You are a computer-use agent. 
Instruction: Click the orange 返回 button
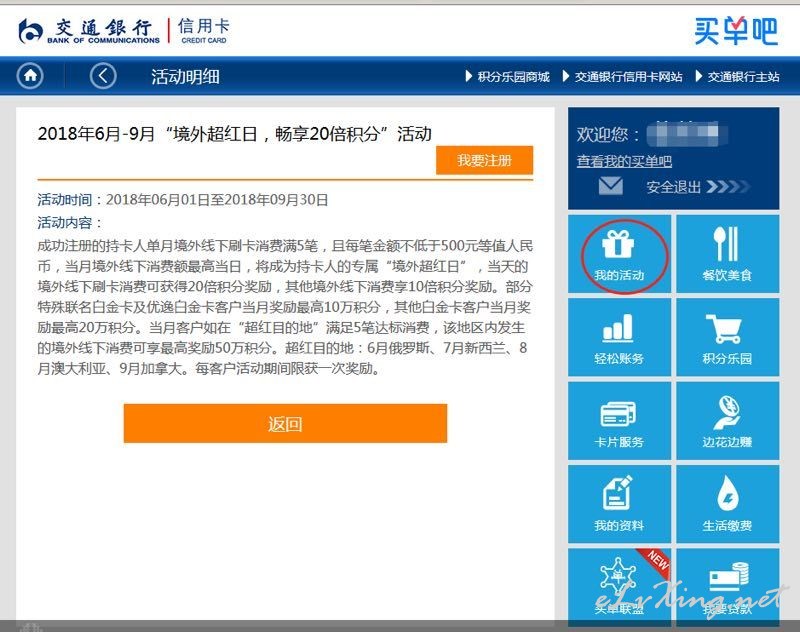point(285,423)
